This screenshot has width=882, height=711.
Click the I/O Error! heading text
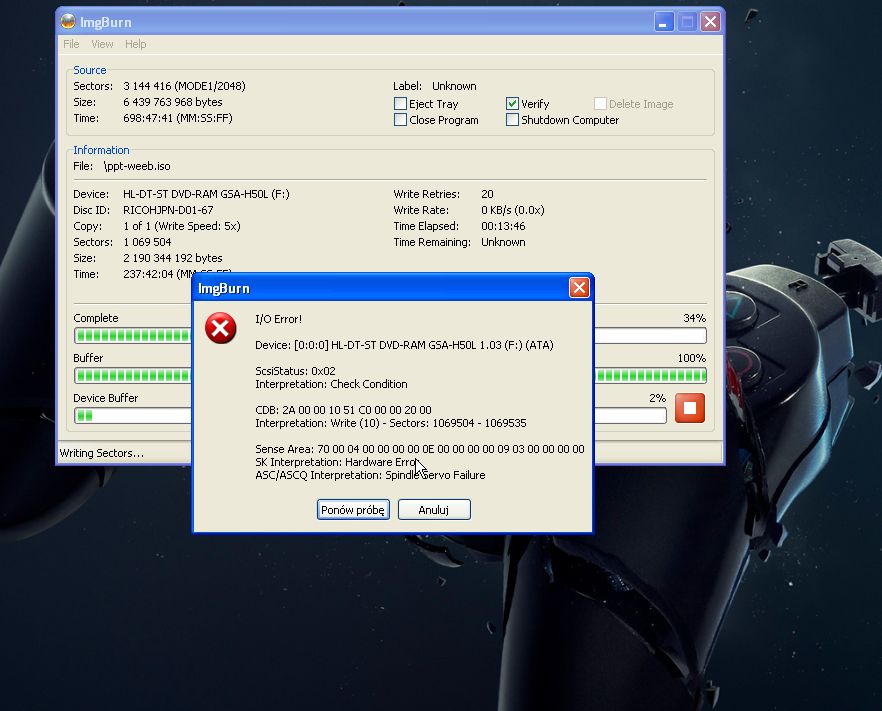tap(278, 319)
